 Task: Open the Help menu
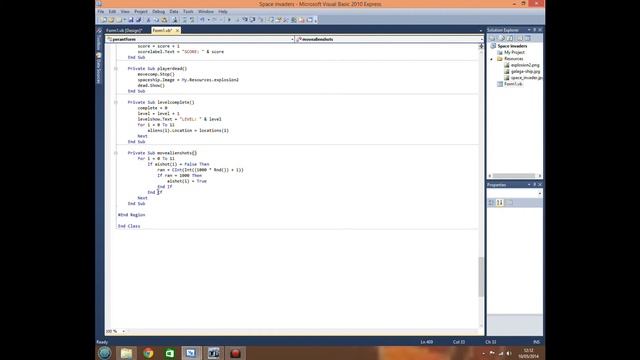pos(222,11)
